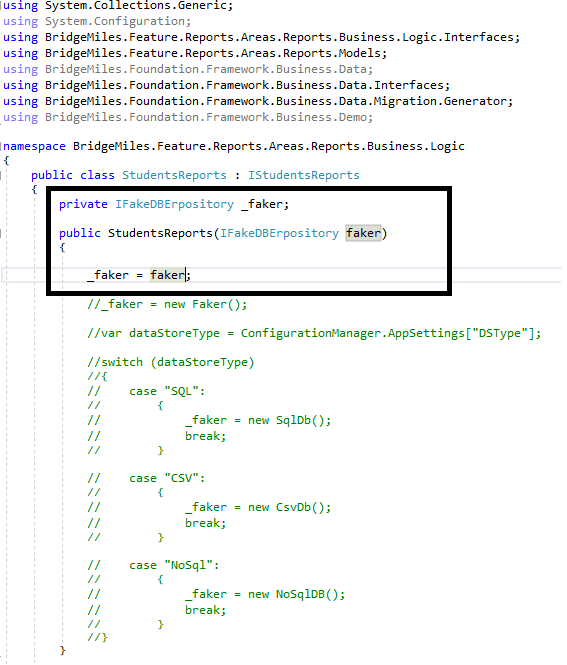The height and width of the screenshot is (665, 567).
Task: Click IFakeDBErpository type in constructor parameter
Action: point(279,233)
